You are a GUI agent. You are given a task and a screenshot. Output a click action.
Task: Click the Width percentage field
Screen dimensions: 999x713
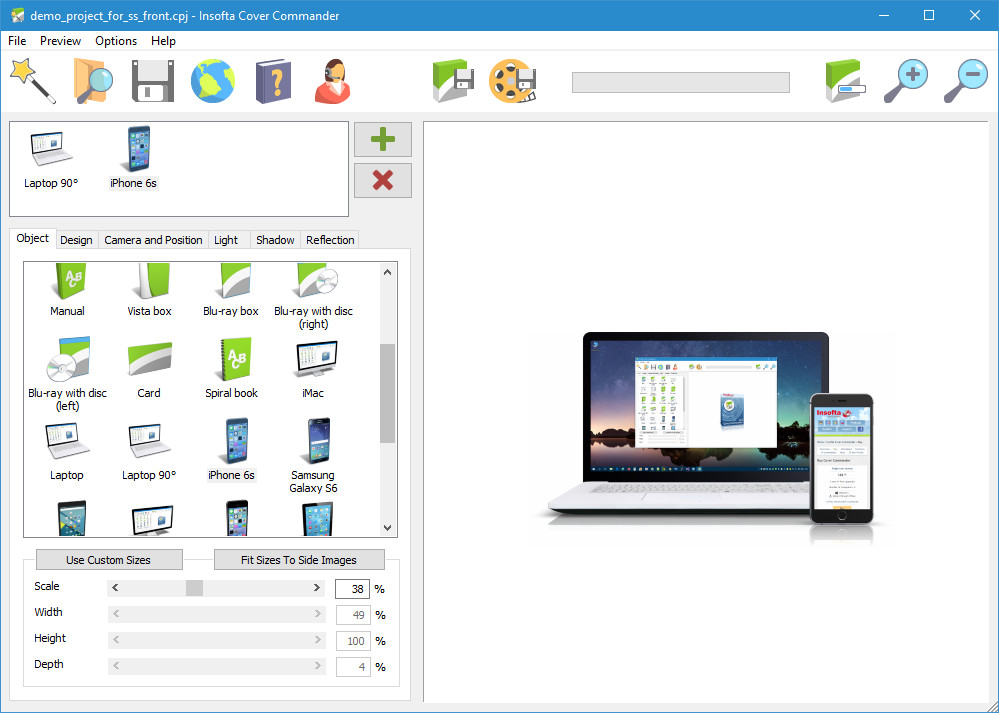(352, 615)
